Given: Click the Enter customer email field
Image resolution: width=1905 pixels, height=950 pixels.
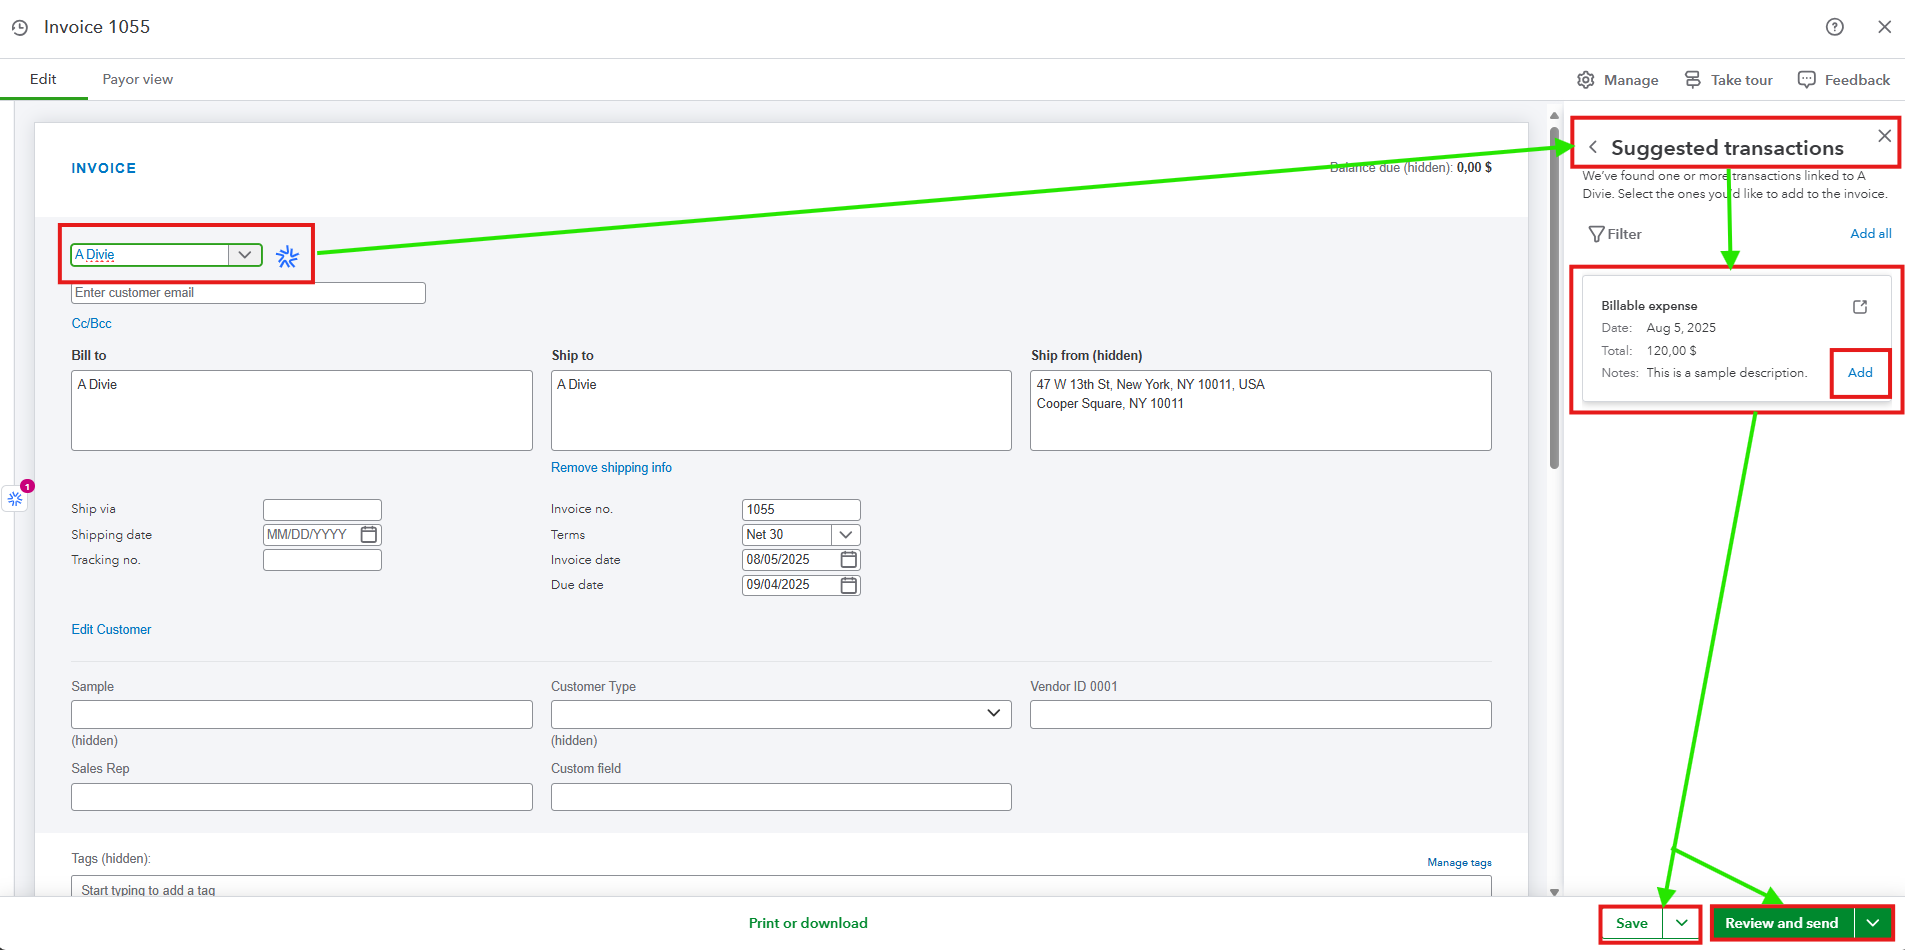Looking at the screenshot, I should [x=248, y=293].
